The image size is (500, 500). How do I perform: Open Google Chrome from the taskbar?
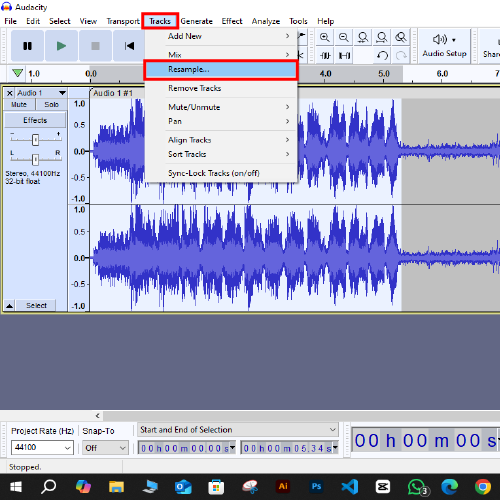click(x=483, y=487)
